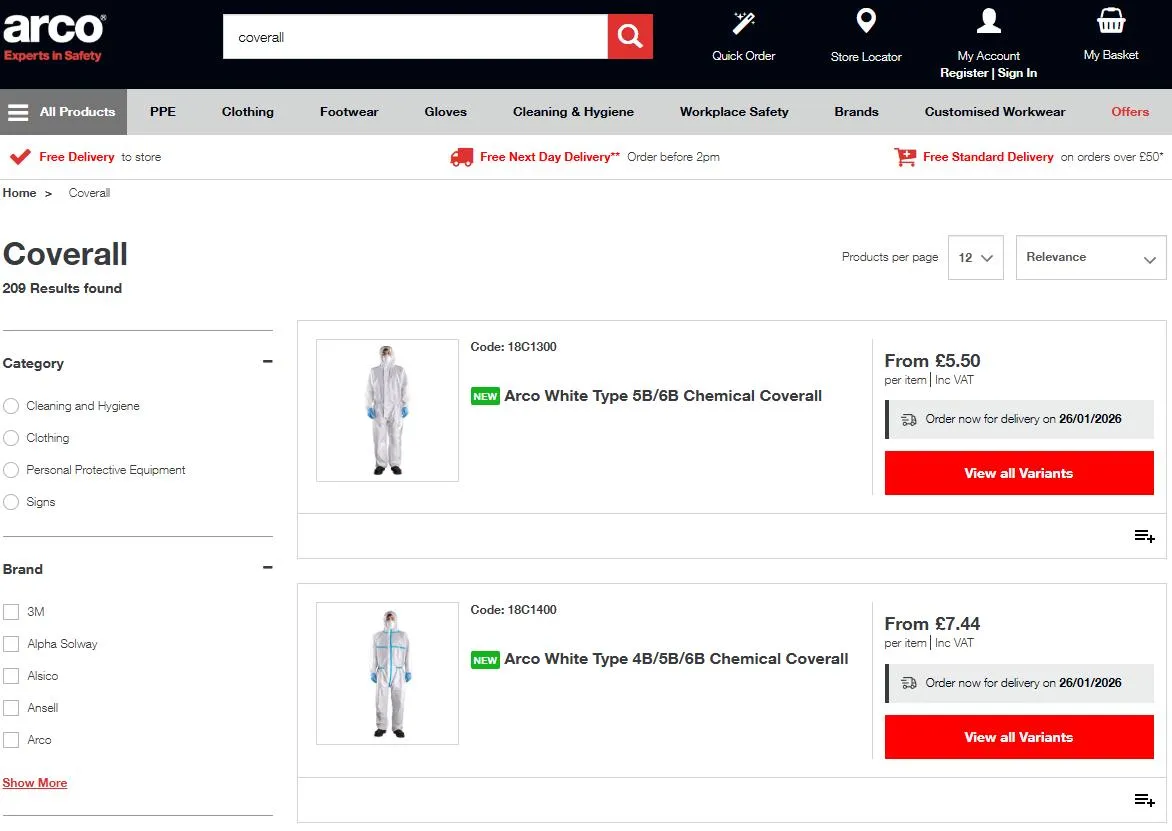This screenshot has width=1172, height=831.
Task: View all Variants for £7.44 coverall
Action: (1019, 737)
